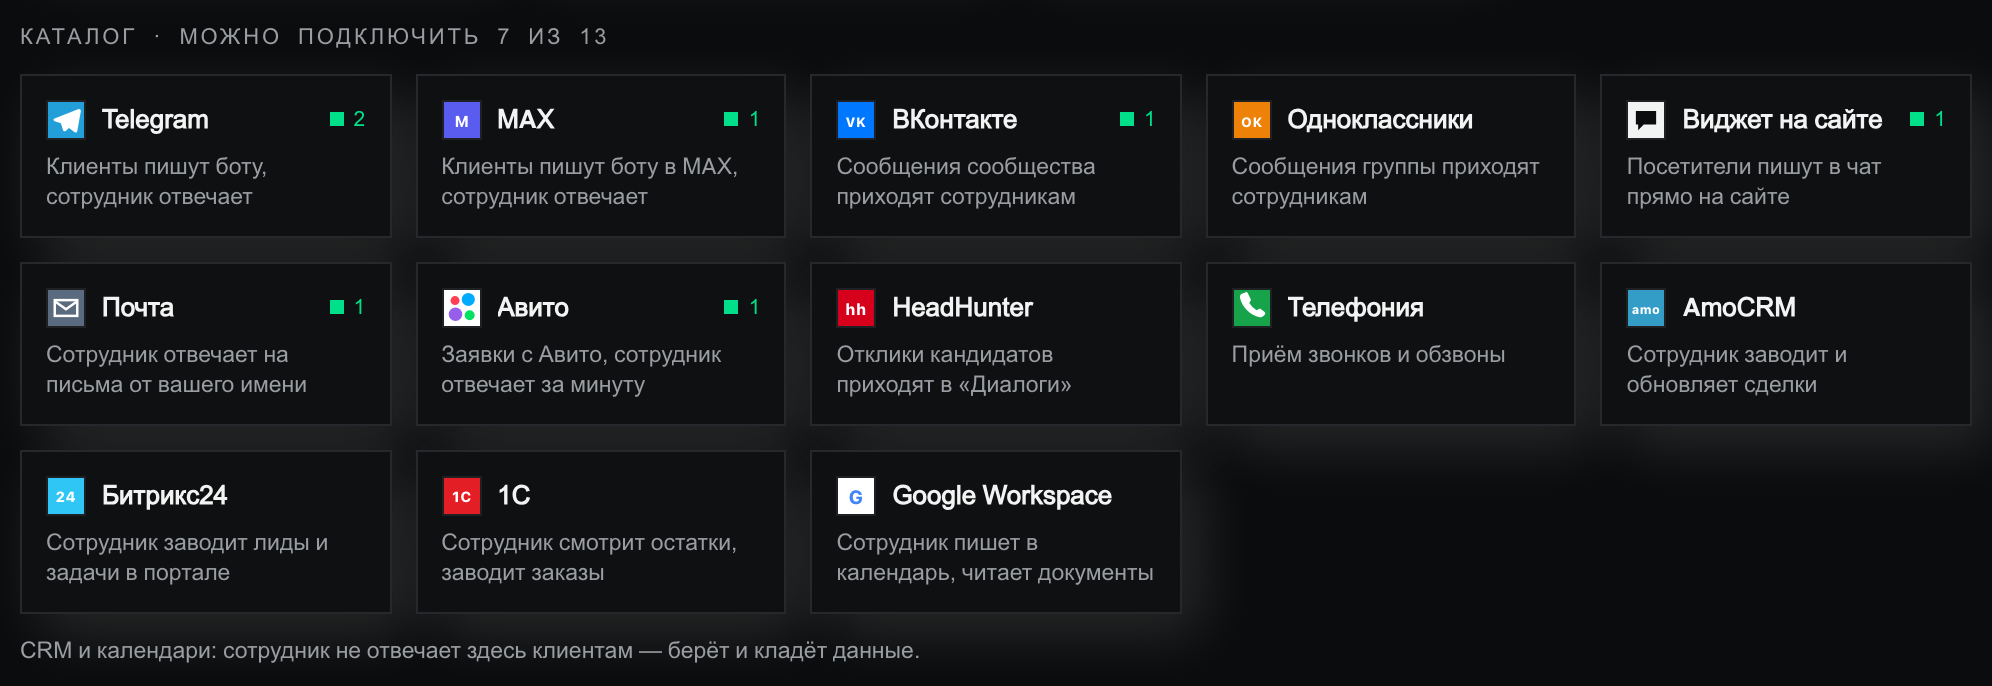
Task: Click the blue VK icon
Action: (856, 120)
